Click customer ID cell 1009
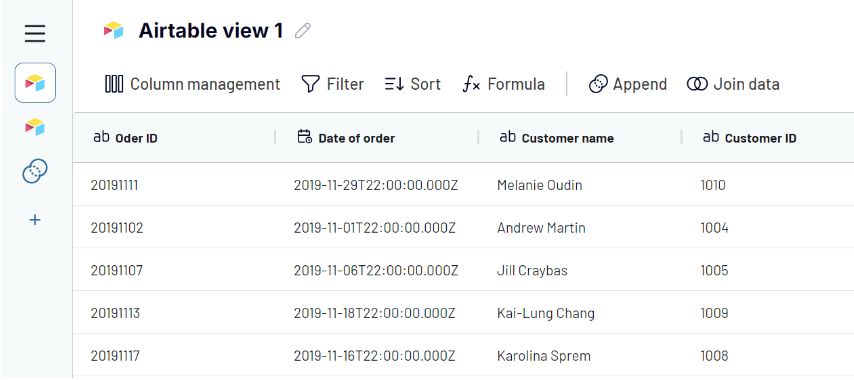 coord(715,313)
